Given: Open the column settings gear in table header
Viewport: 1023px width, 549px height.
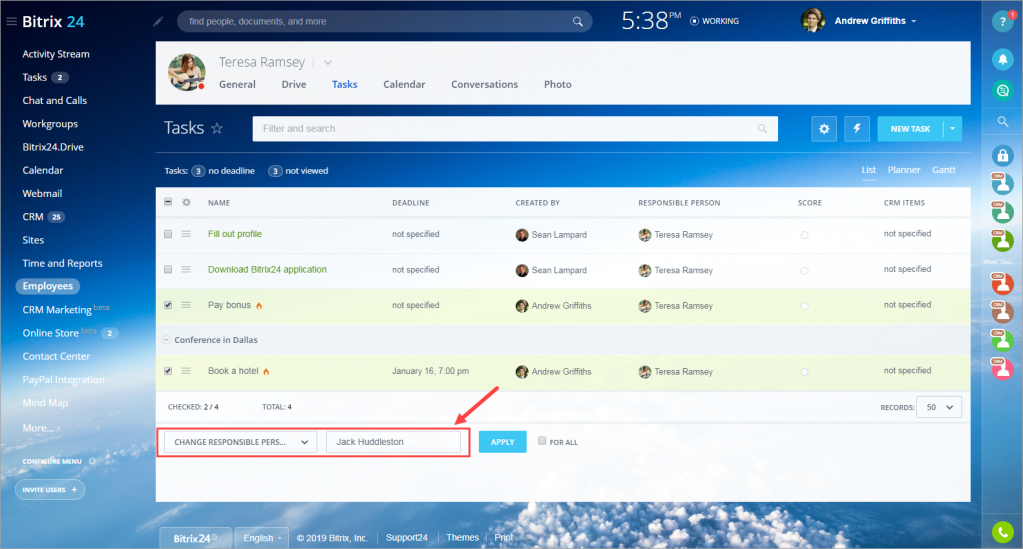Looking at the screenshot, I should tap(187, 202).
